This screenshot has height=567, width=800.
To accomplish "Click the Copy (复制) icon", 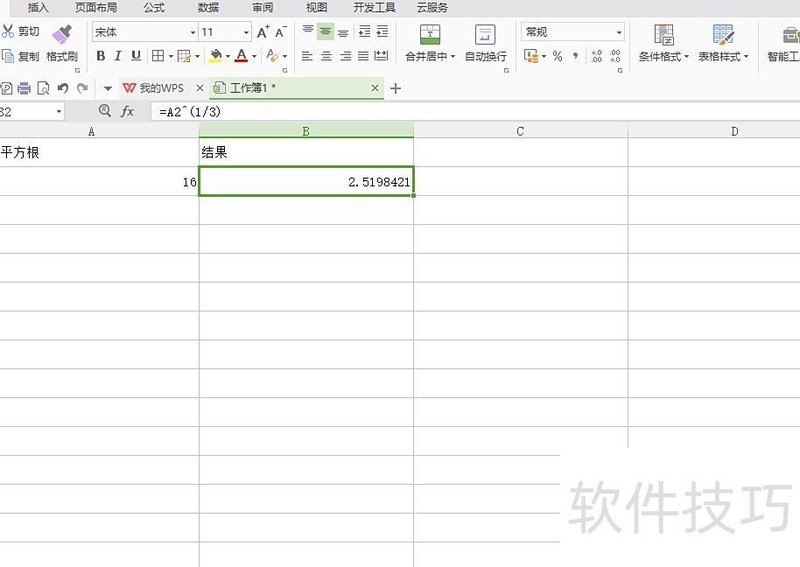I will [8, 56].
